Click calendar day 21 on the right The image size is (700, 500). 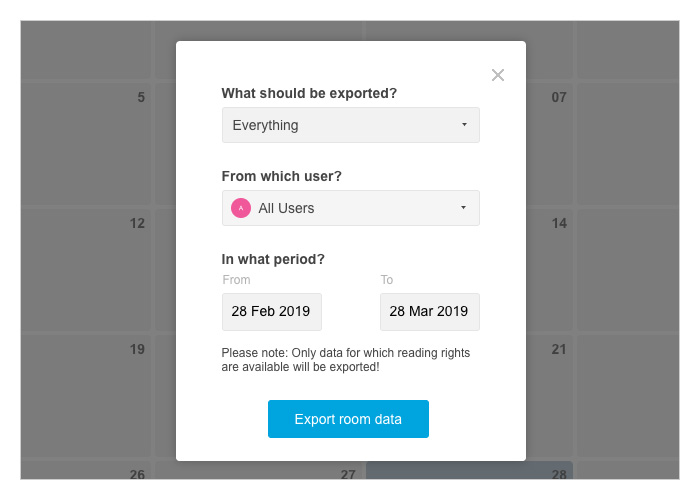559,349
